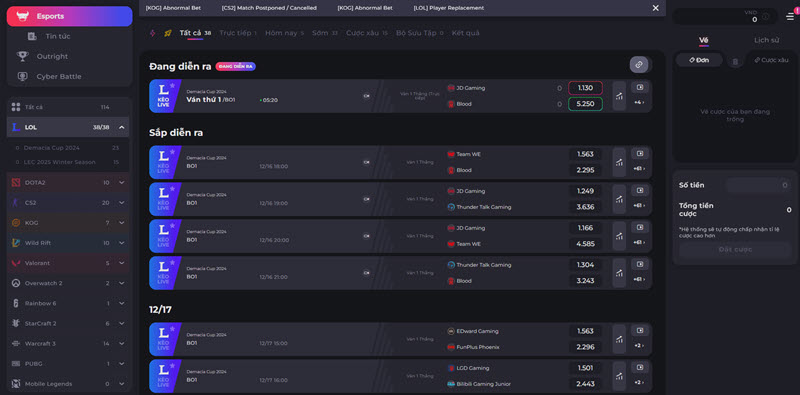800x395 pixels.
Task: Close the announcements ticker bar
Action: coord(656,8)
